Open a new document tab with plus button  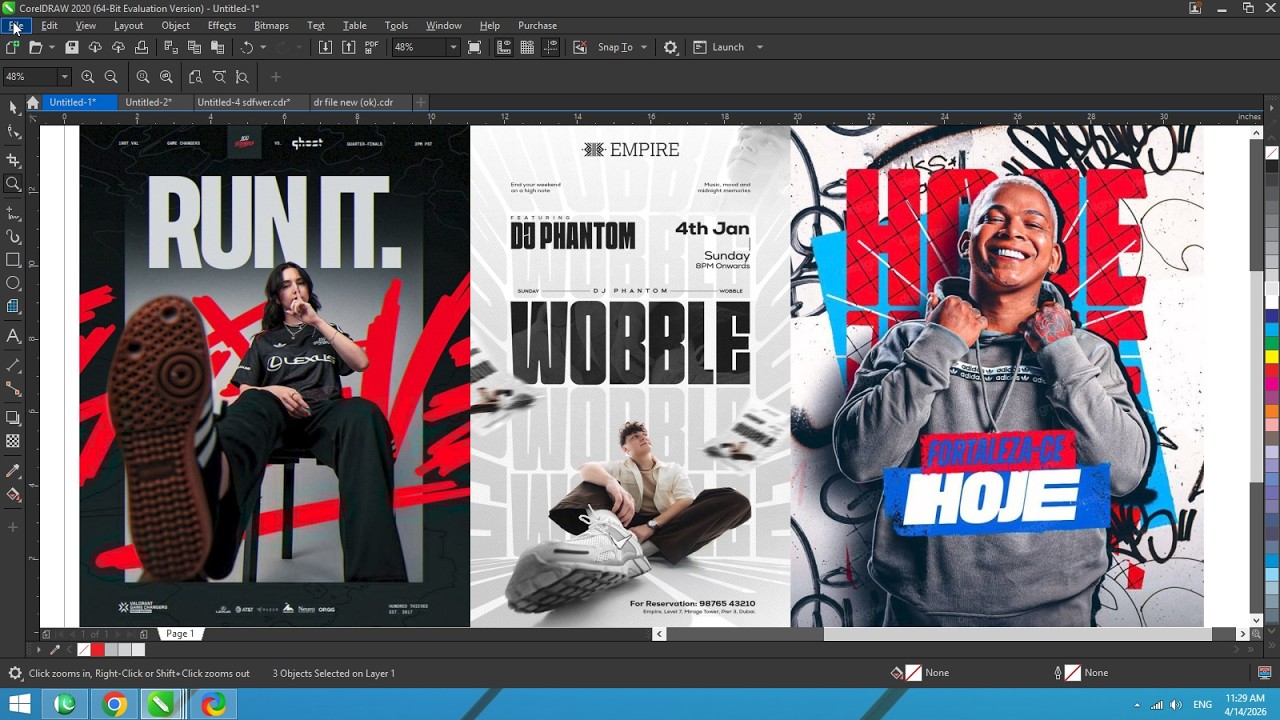click(x=421, y=102)
